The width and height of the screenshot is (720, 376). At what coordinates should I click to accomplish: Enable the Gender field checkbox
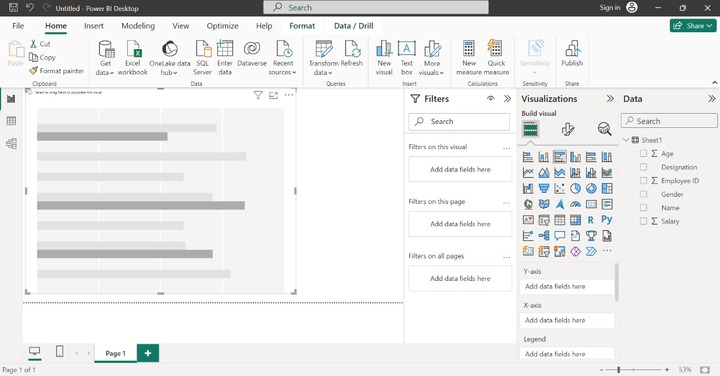pos(643,194)
